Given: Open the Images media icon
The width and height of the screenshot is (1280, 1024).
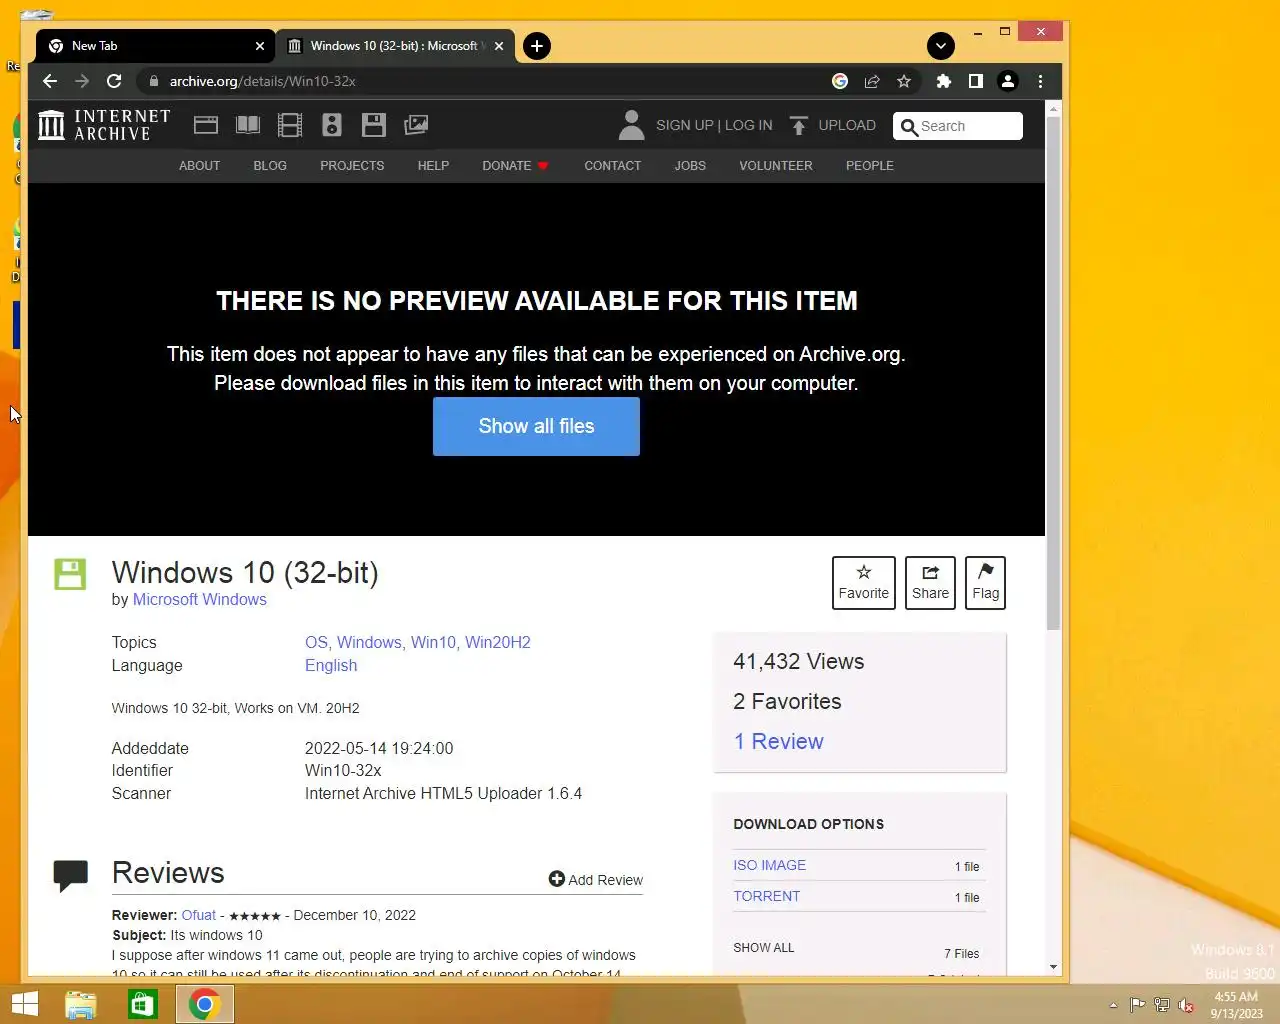Looking at the screenshot, I should coord(416,125).
